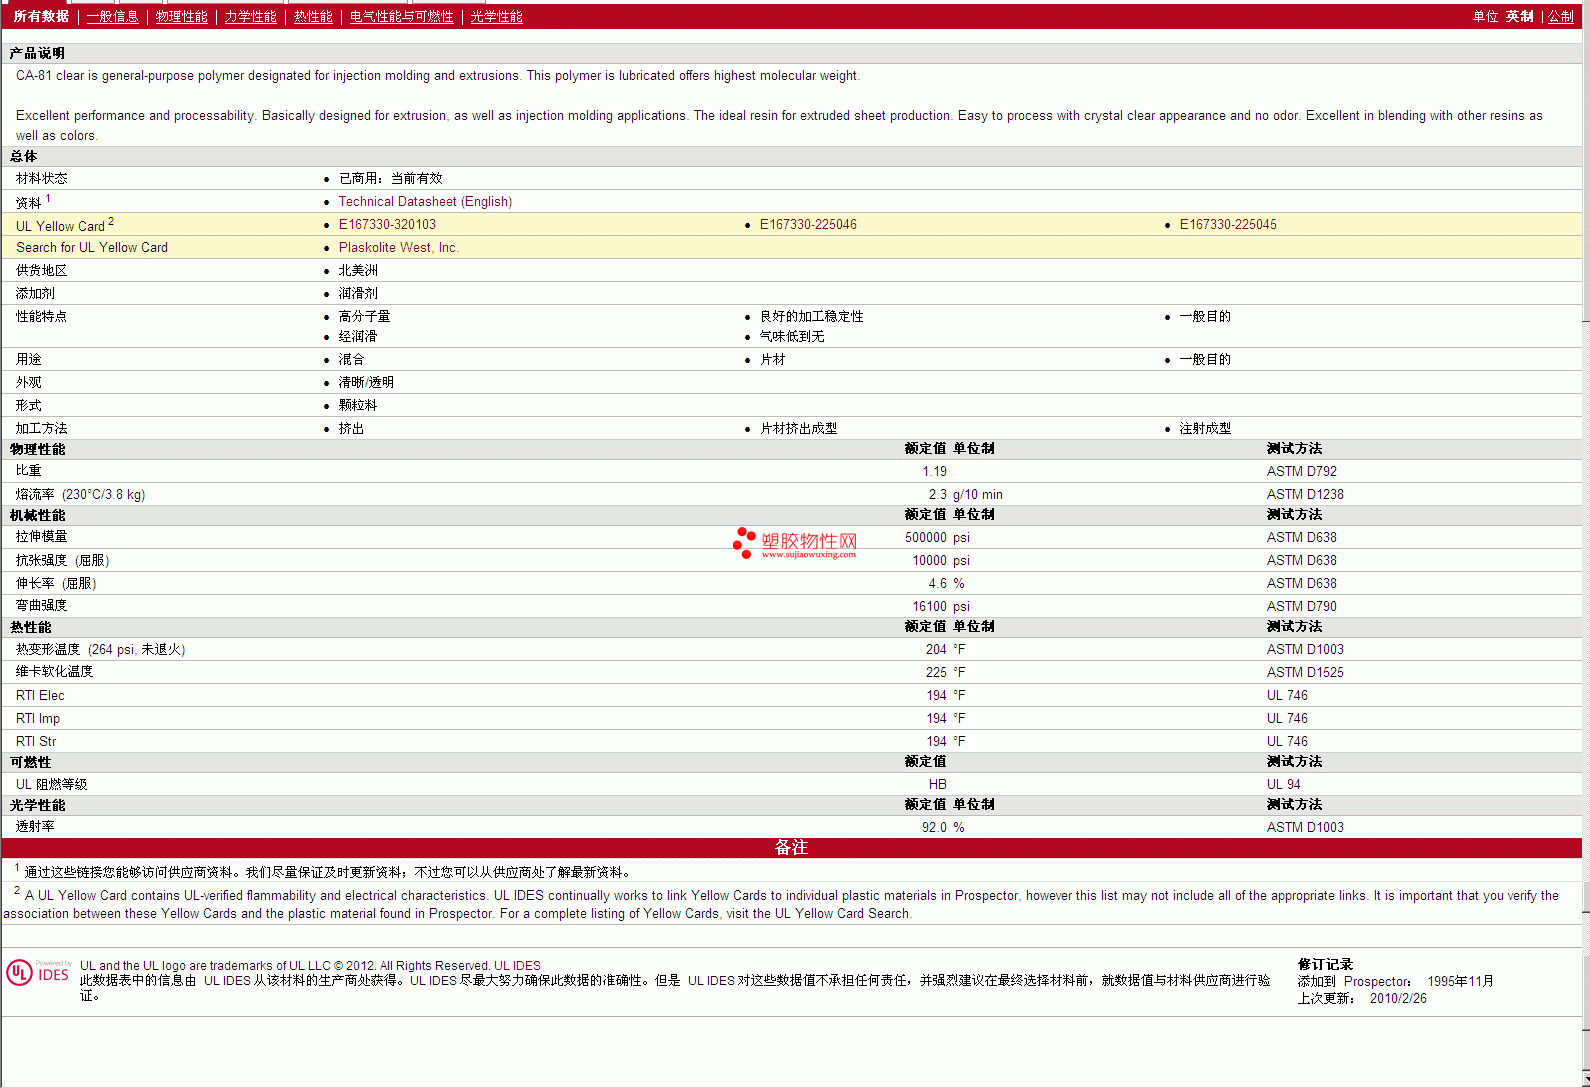The height and width of the screenshot is (1088, 1590).
Task: Switch to the 一般信息 tab
Action: (112, 17)
